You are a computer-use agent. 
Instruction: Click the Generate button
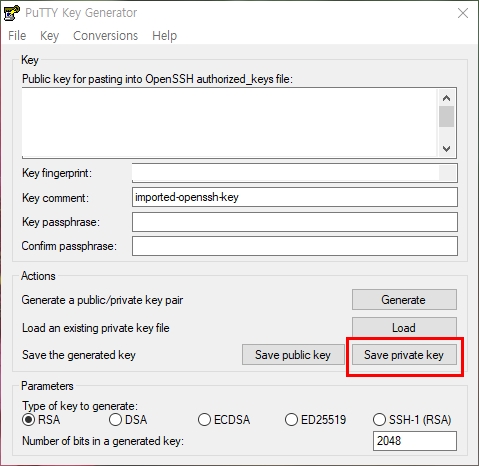pyautogui.click(x=404, y=300)
